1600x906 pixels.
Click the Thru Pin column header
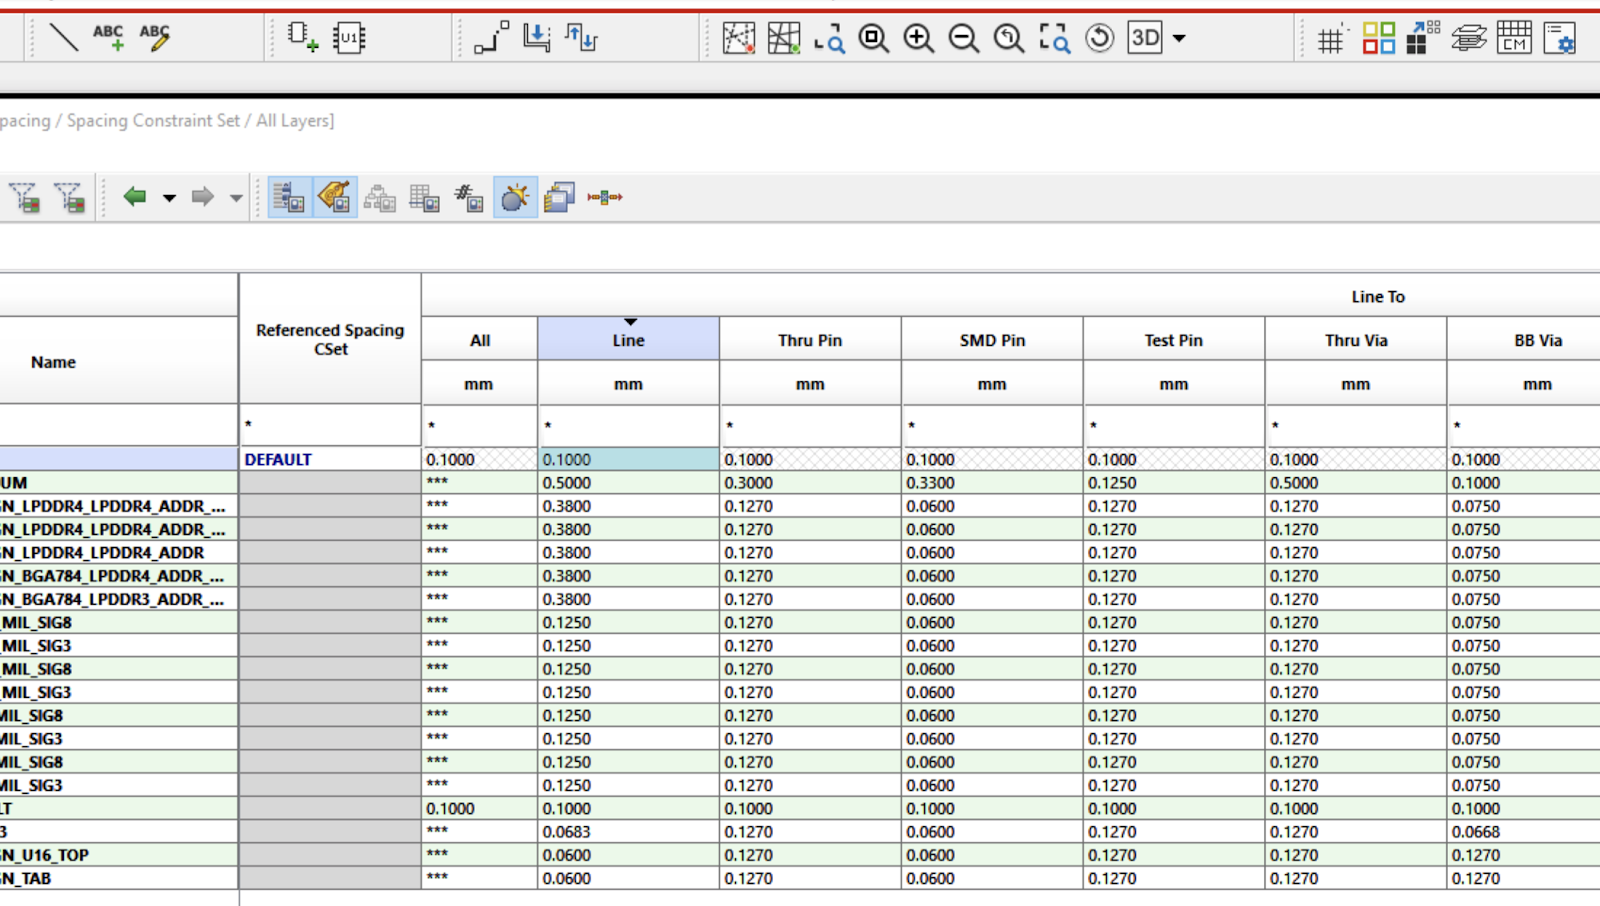point(810,340)
